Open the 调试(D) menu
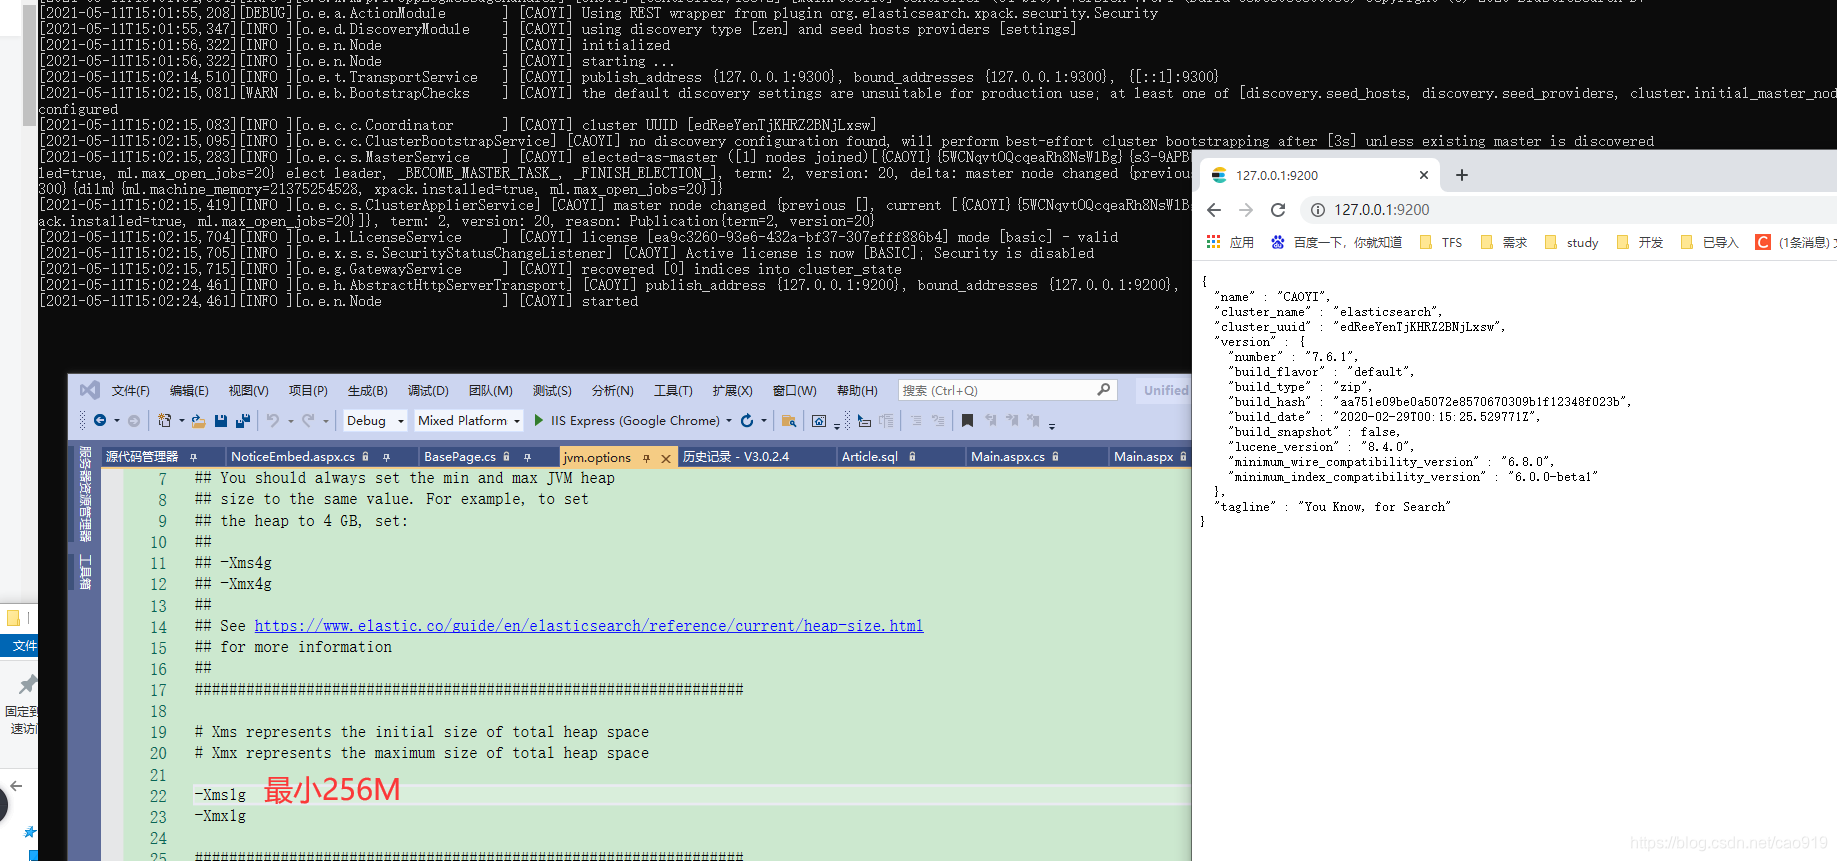The height and width of the screenshot is (861, 1837). 428,391
